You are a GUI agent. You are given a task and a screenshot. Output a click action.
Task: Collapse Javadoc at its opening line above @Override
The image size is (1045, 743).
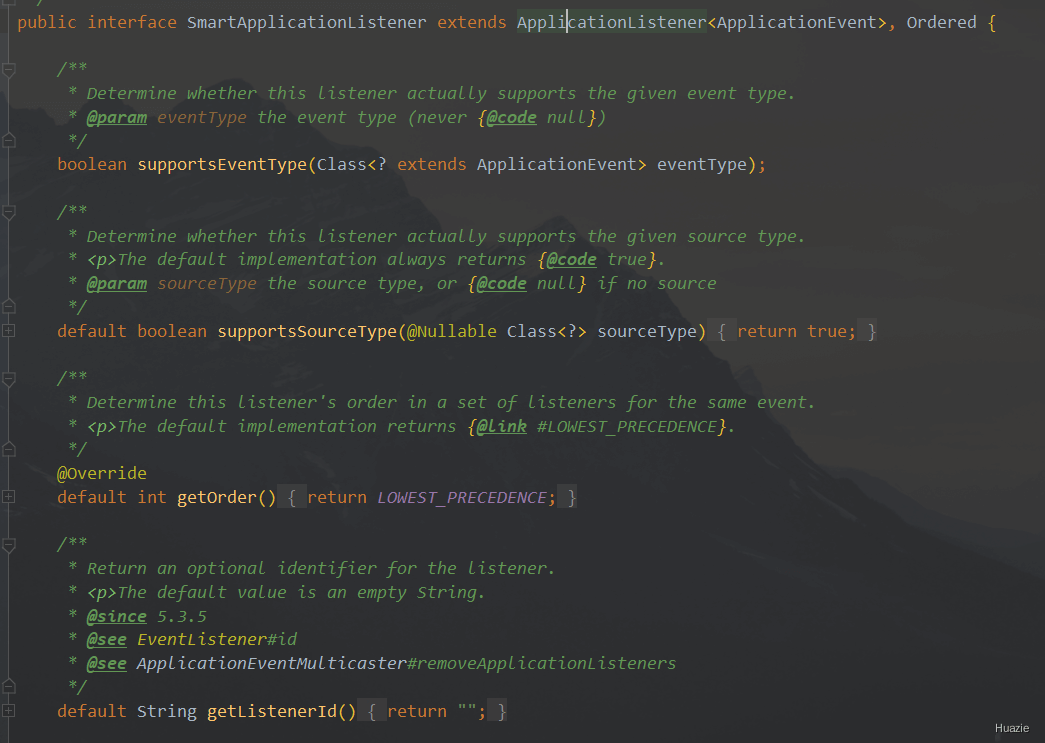(x=9, y=378)
